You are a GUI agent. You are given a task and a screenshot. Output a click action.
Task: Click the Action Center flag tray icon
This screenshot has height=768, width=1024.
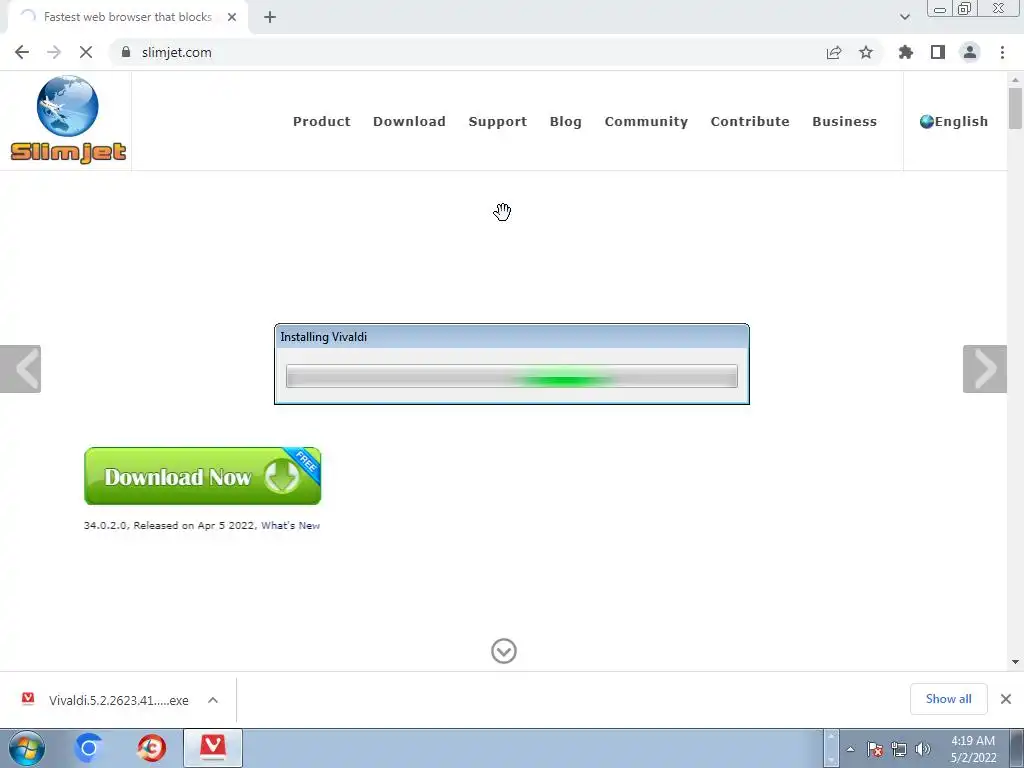coord(875,749)
